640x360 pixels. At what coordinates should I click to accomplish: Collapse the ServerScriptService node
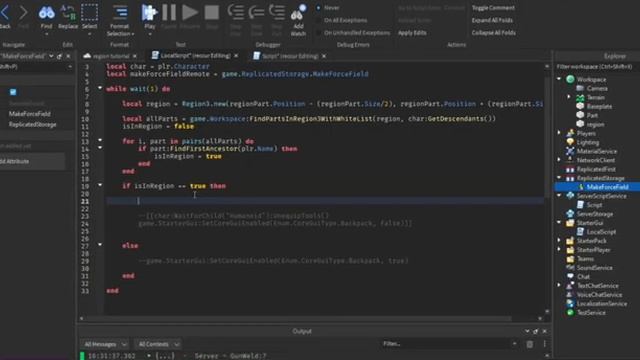coord(559,196)
